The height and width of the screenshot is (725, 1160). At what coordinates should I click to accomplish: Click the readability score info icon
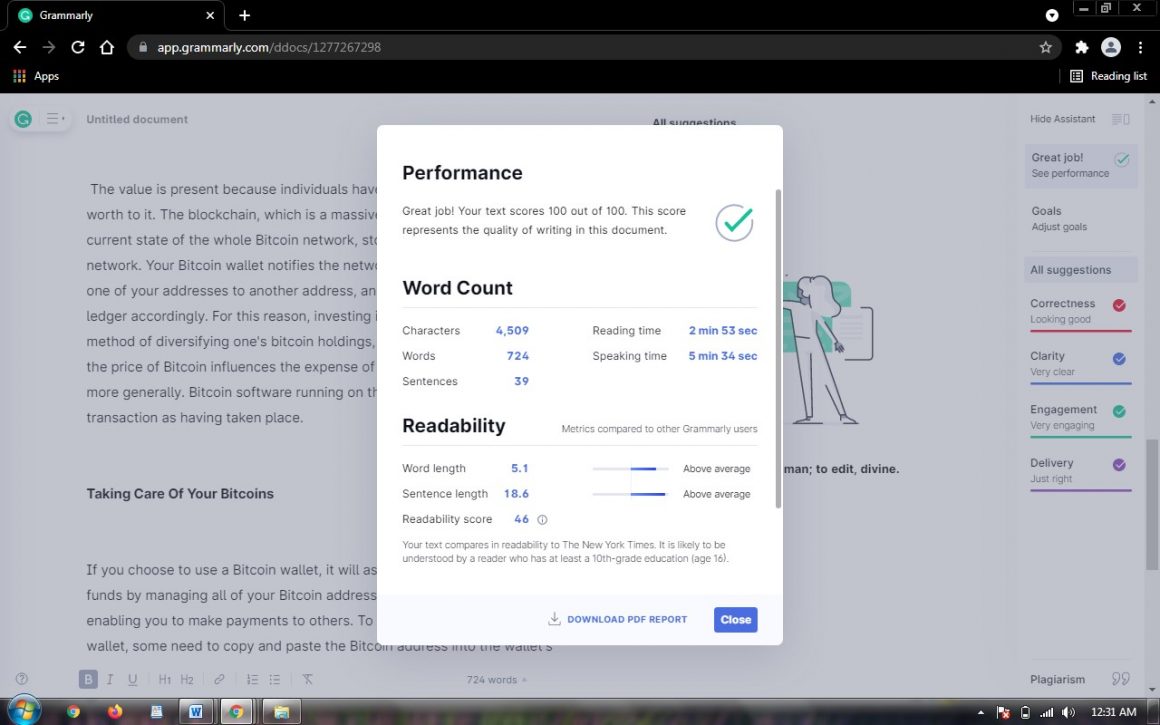[x=543, y=520]
